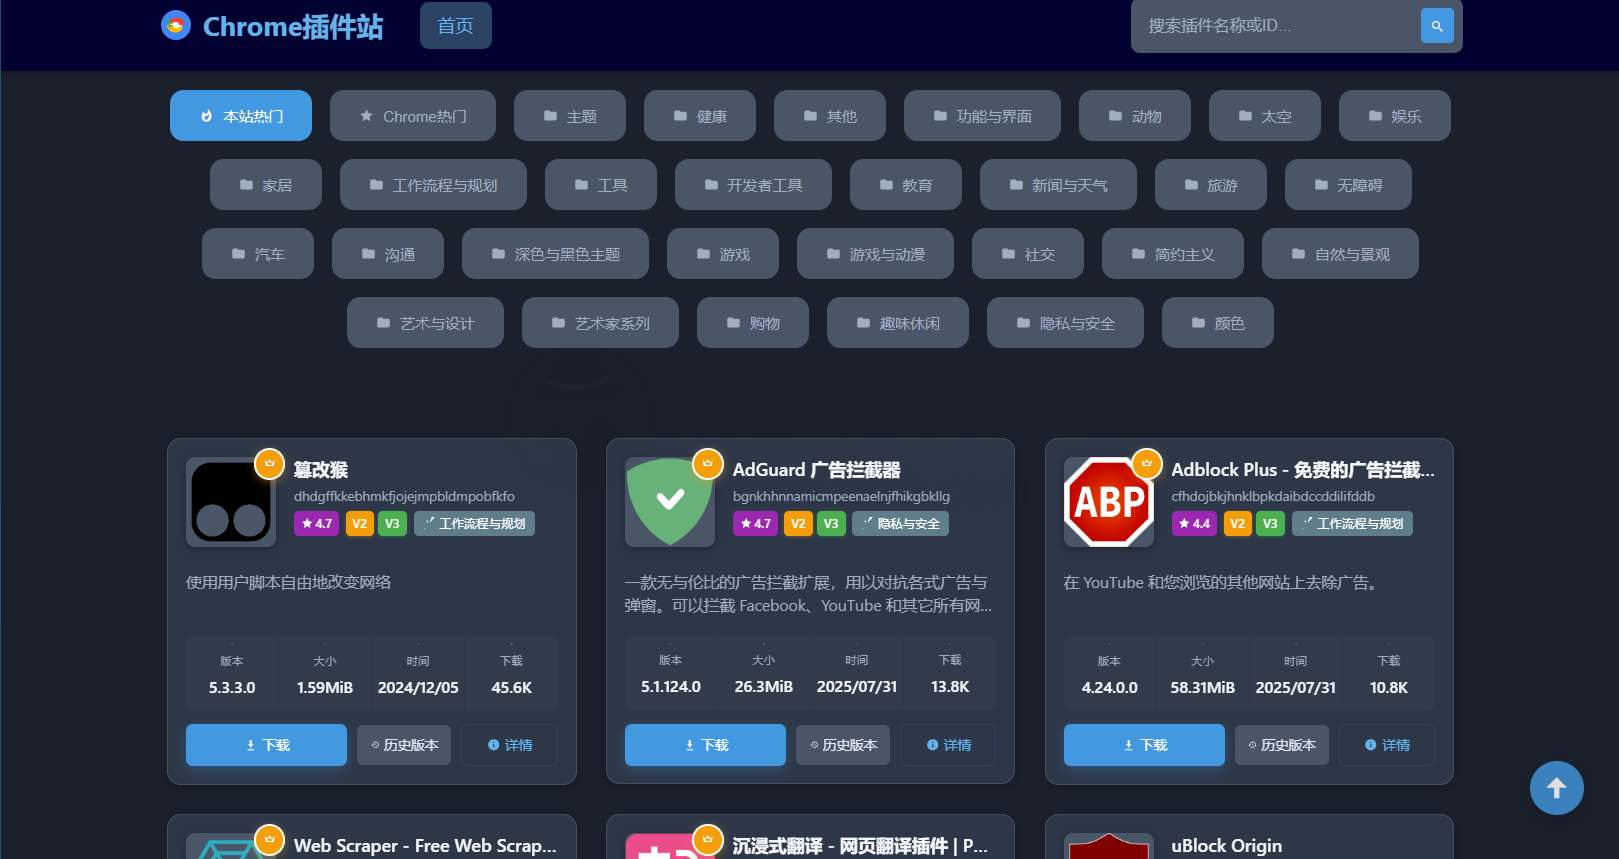Click 隐私与安全 tag on AdGuard card
Image resolution: width=1619 pixels, height=859 pixels.
(x=900, y=523)
